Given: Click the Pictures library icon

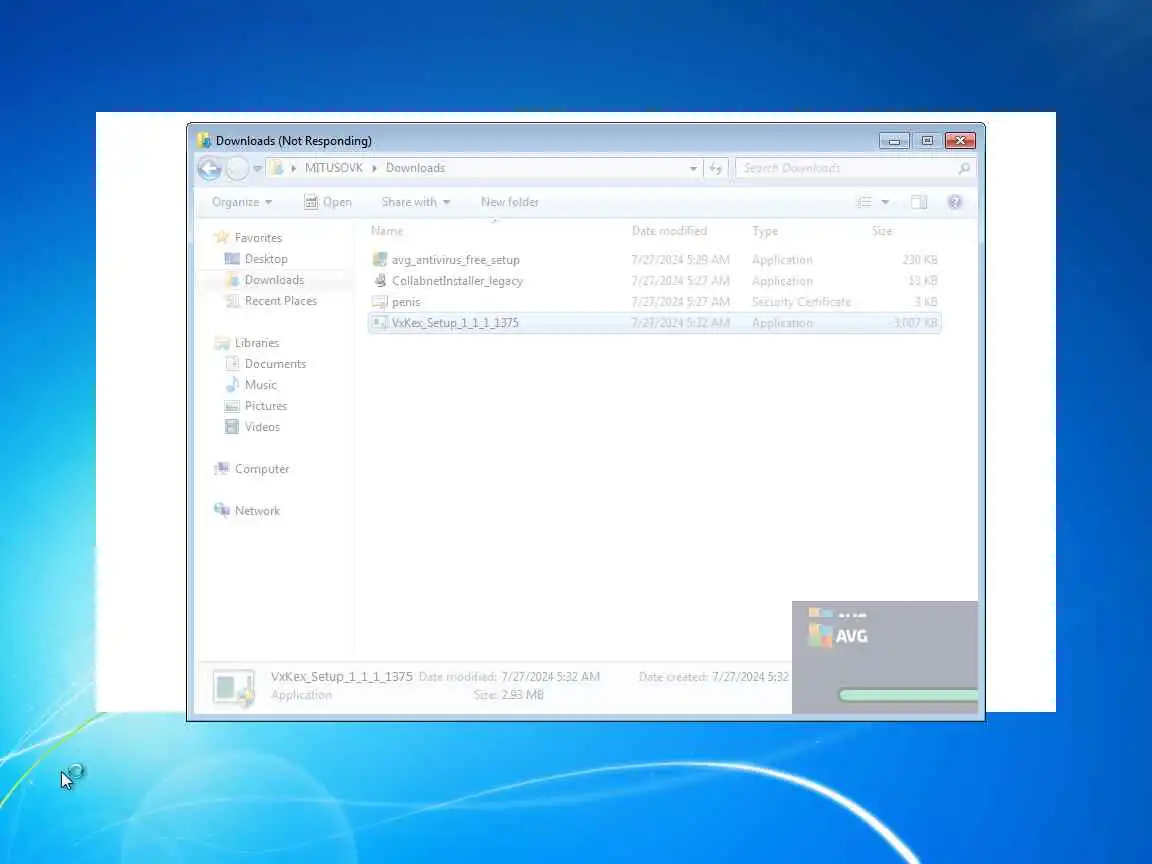Looking at the screenshot, I should click(232, 406).
